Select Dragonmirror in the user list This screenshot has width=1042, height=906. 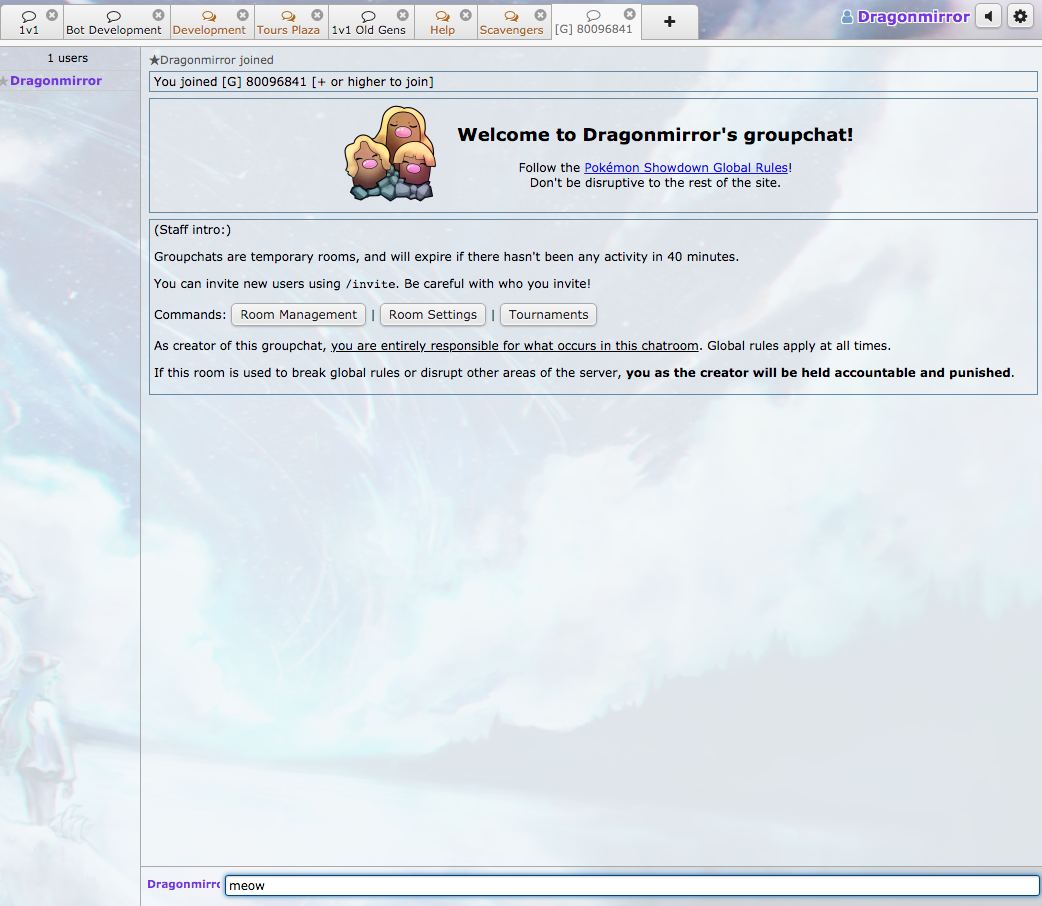56,80
